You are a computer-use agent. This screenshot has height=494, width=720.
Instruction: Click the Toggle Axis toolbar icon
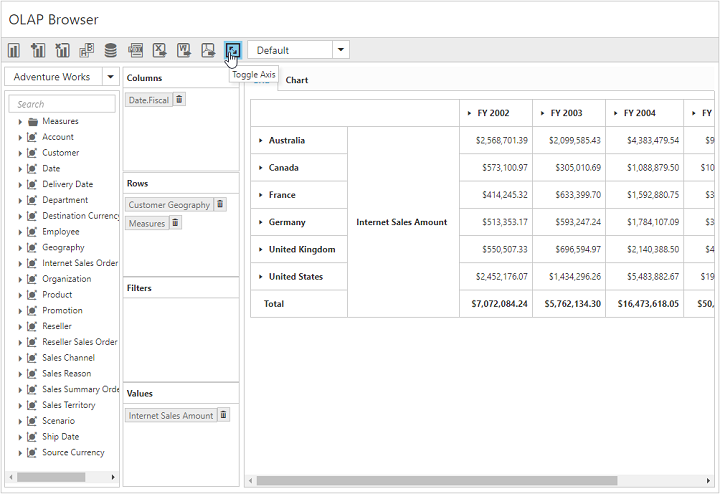(x=233, y=50)
